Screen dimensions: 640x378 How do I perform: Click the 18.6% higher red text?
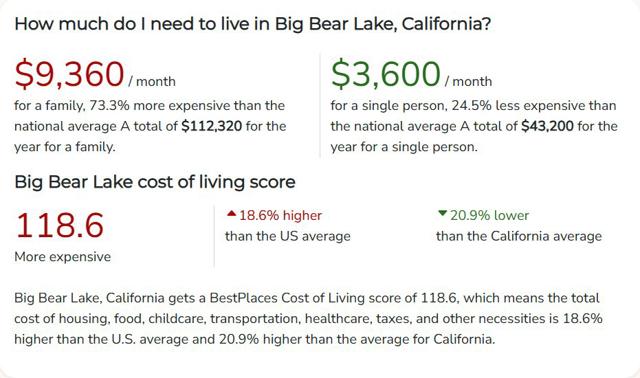click(280, 215)
